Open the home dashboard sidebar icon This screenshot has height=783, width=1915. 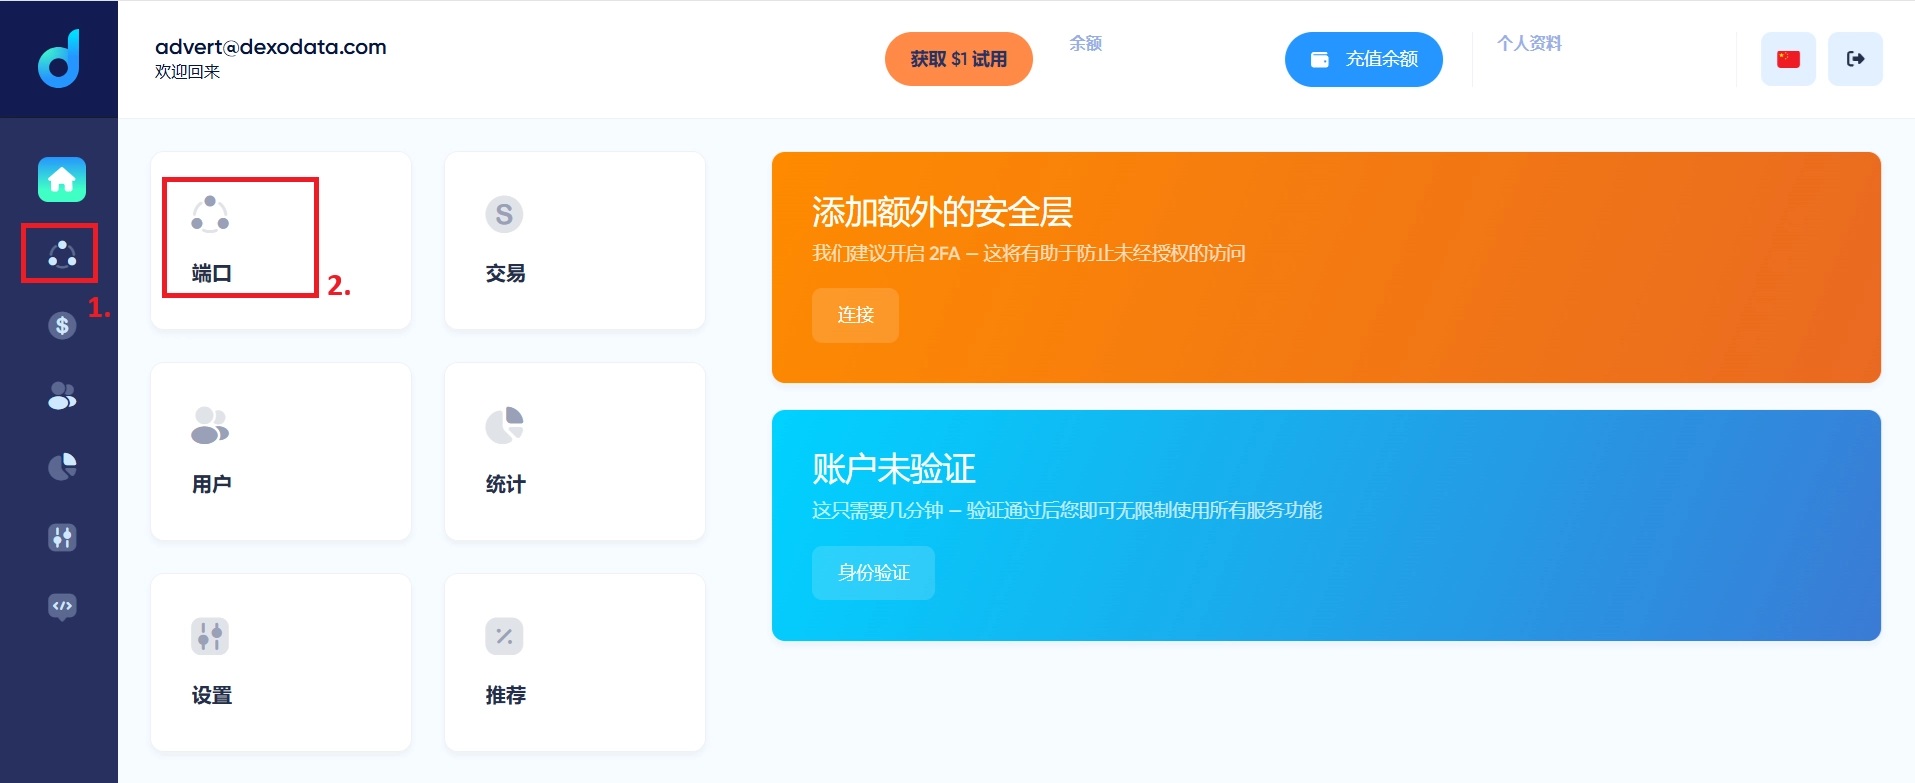pyautogui.click(x=62, y=180)
